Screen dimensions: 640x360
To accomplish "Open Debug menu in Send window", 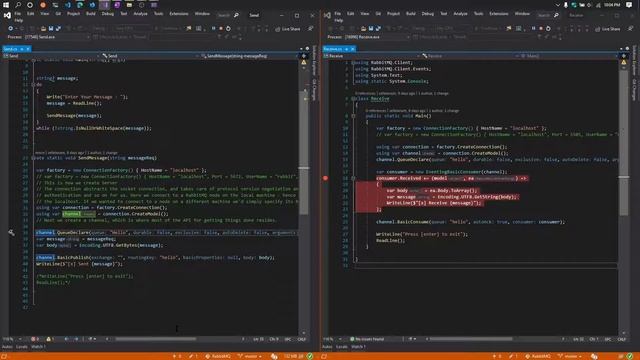I will pos(108,13).
